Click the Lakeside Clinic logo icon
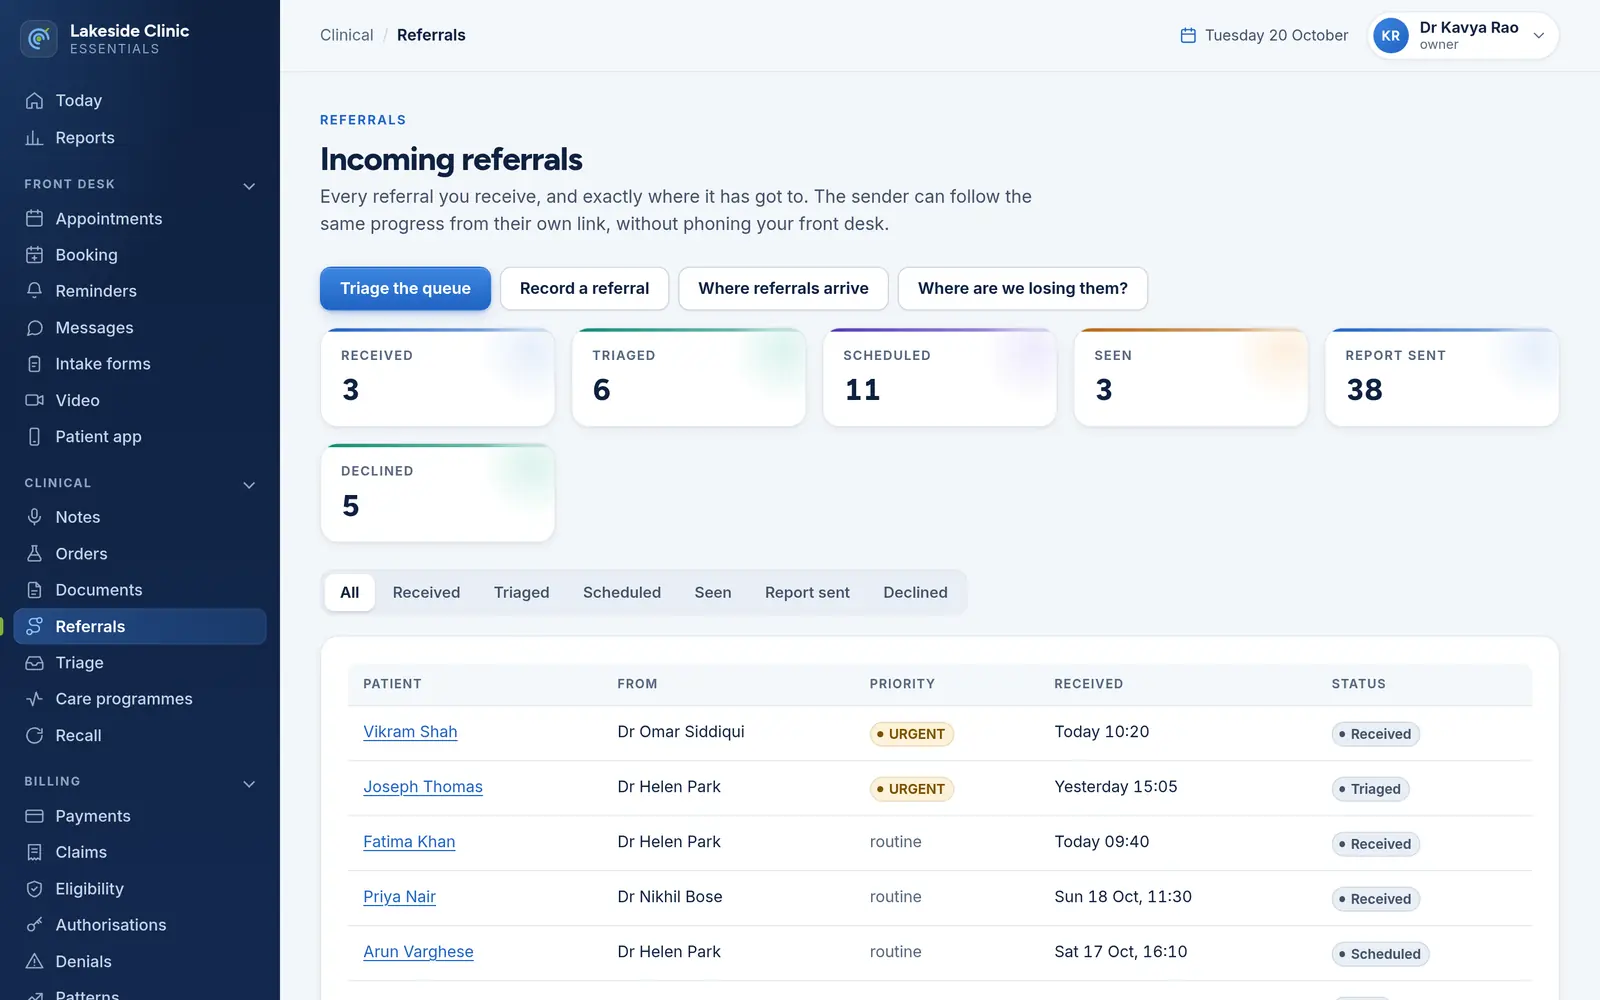This screenshot has width=1600, height=1000. (x=38, y=39)
